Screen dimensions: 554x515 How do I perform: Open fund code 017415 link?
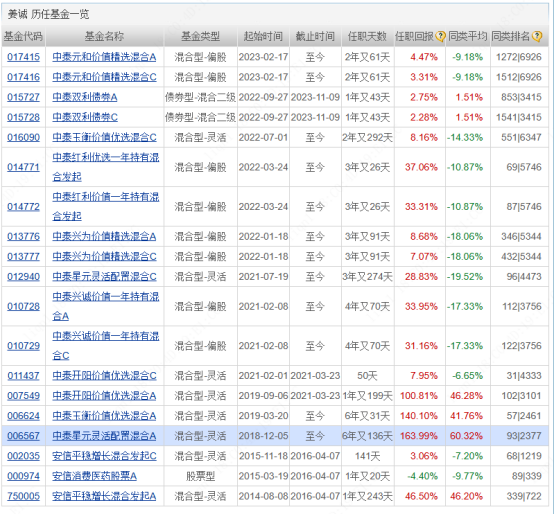[23, 57]
